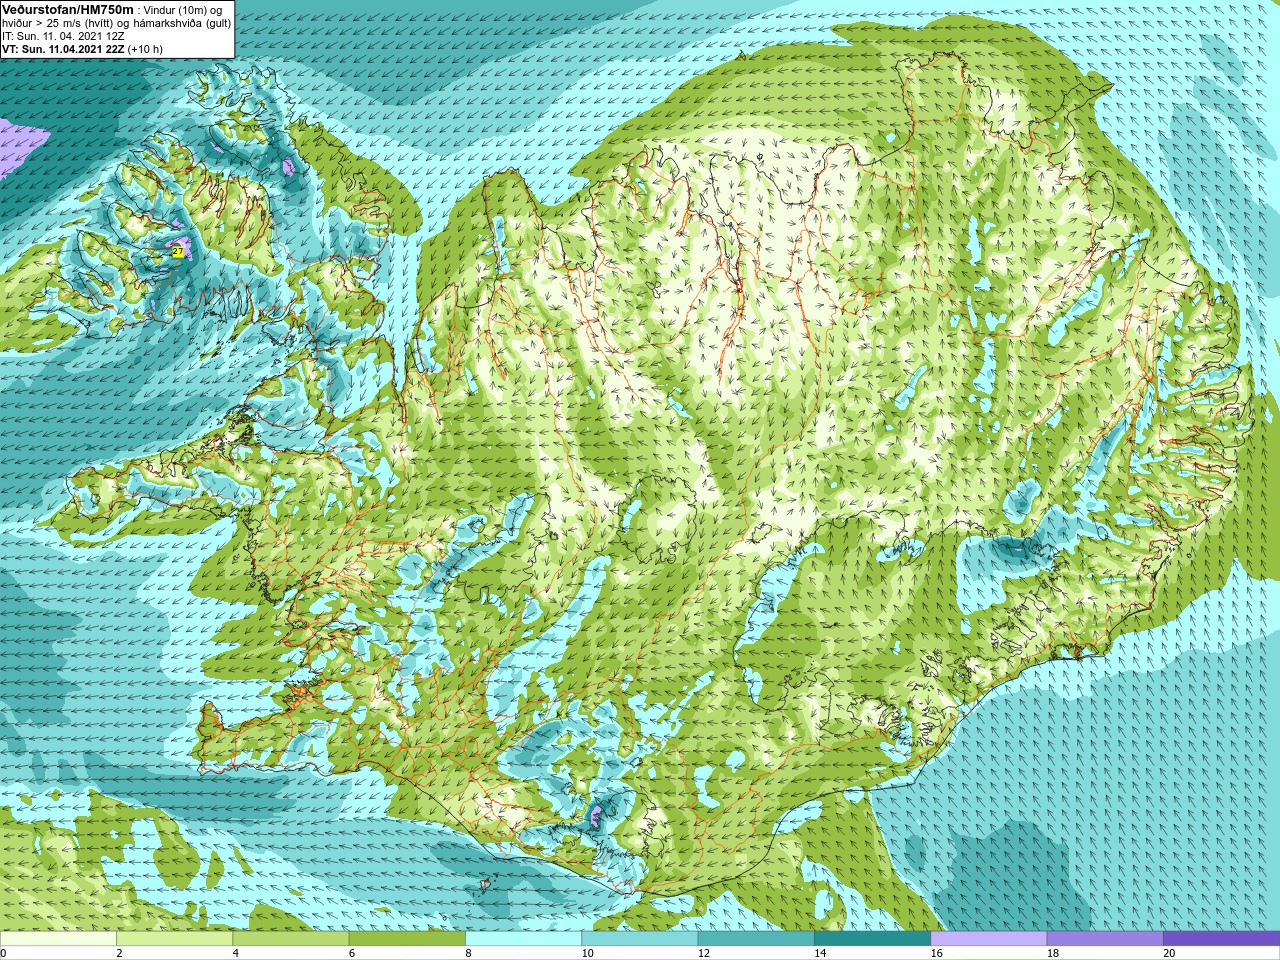The width and height of the screenshot is (1280, 960).
Task: Click the legend label '14'
Action: (820, 953)
